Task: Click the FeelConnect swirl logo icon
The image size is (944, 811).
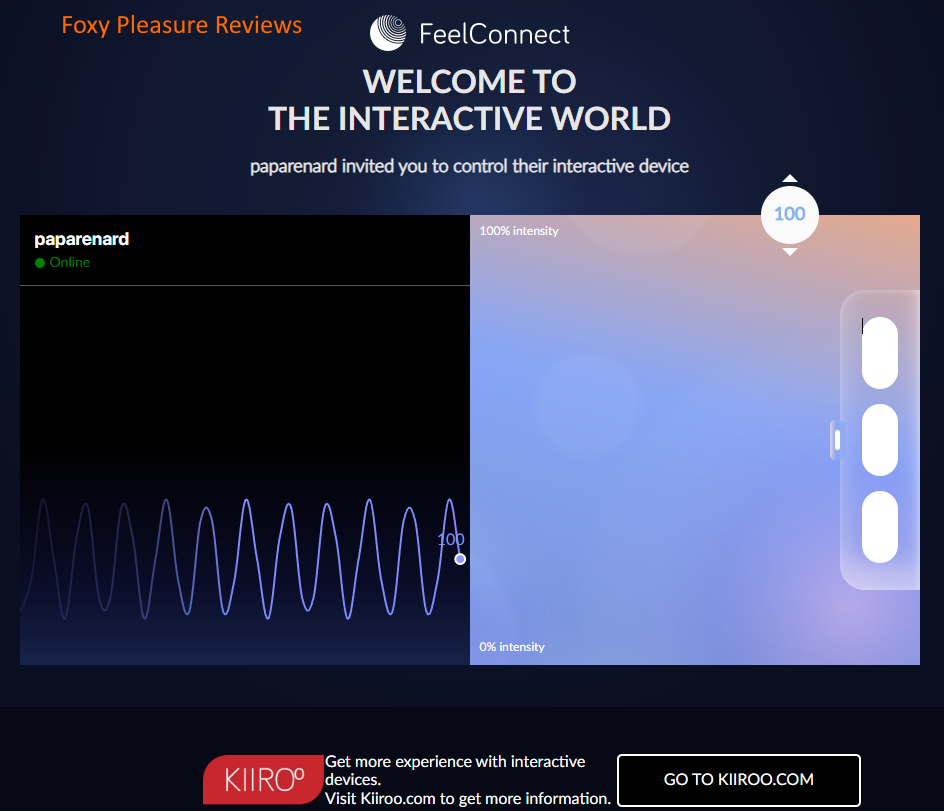Action: point(388,33)
